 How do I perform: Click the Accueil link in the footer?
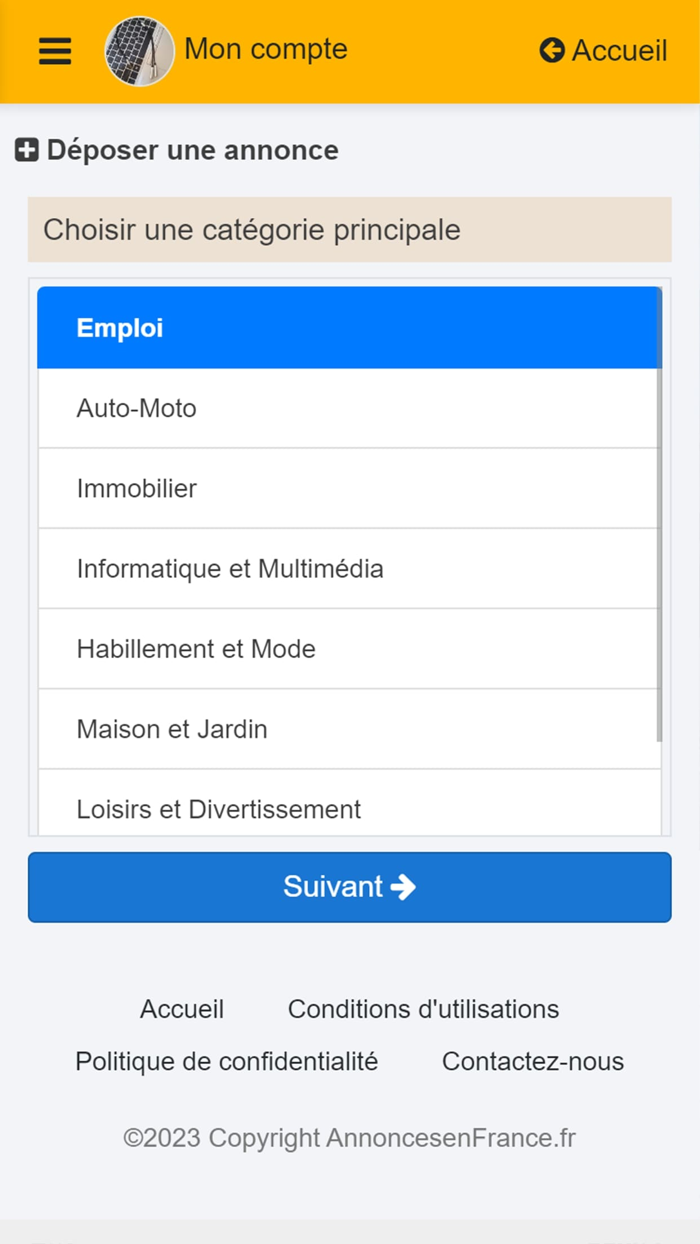pos(182,1010)
